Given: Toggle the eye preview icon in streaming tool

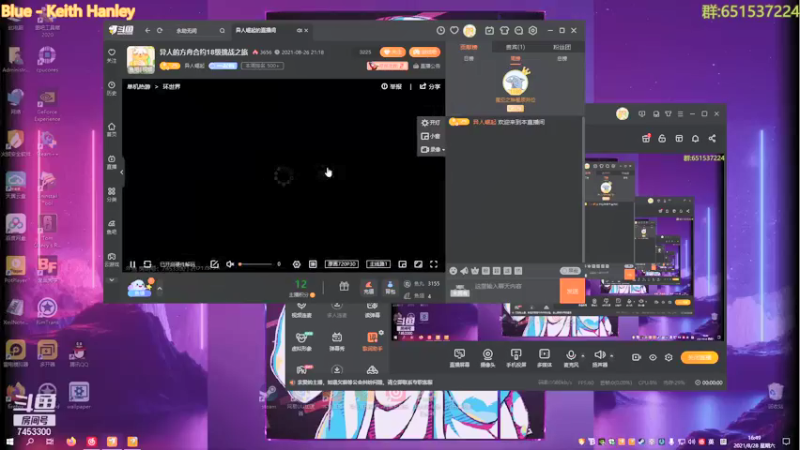Looking at the screenshot, I should 653,358.
